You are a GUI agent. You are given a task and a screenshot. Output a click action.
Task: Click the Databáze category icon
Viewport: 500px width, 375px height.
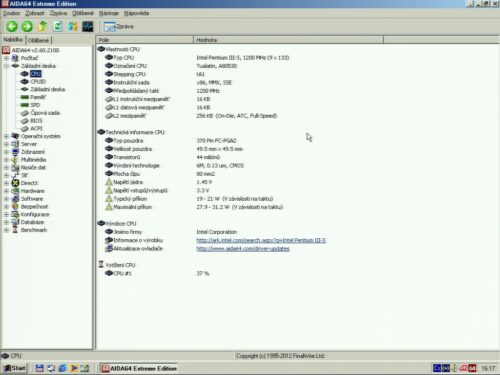click(15, 222)
